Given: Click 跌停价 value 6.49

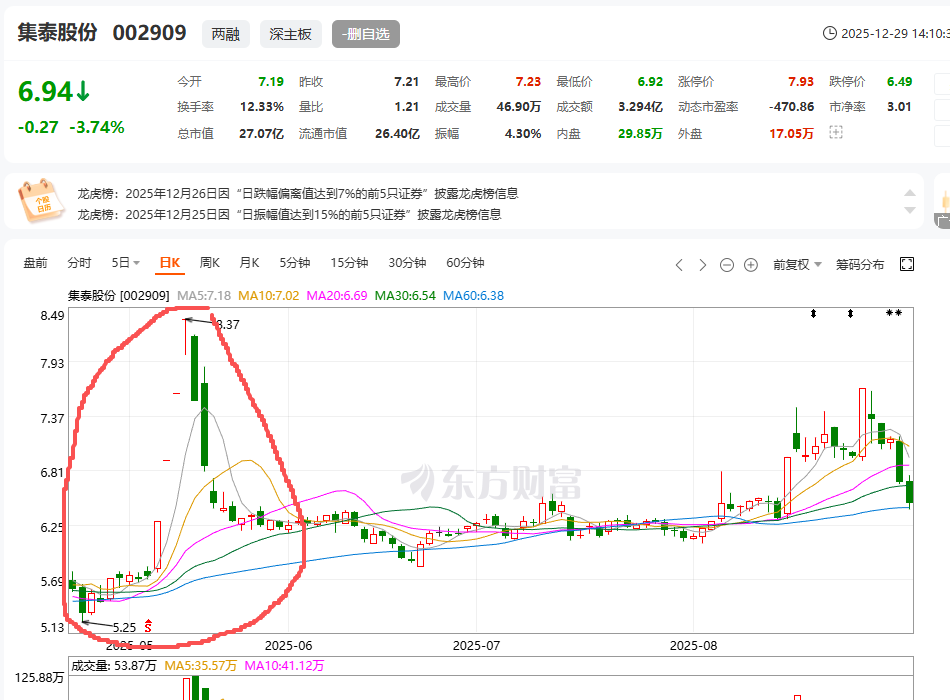Looking at the screenshot, I should click(x=900, y=81).
